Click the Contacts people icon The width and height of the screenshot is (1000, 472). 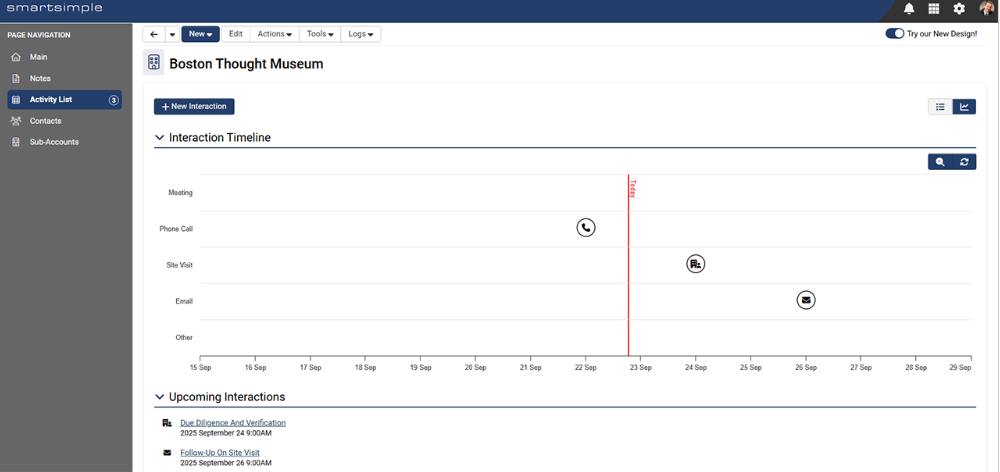[16, 121]
